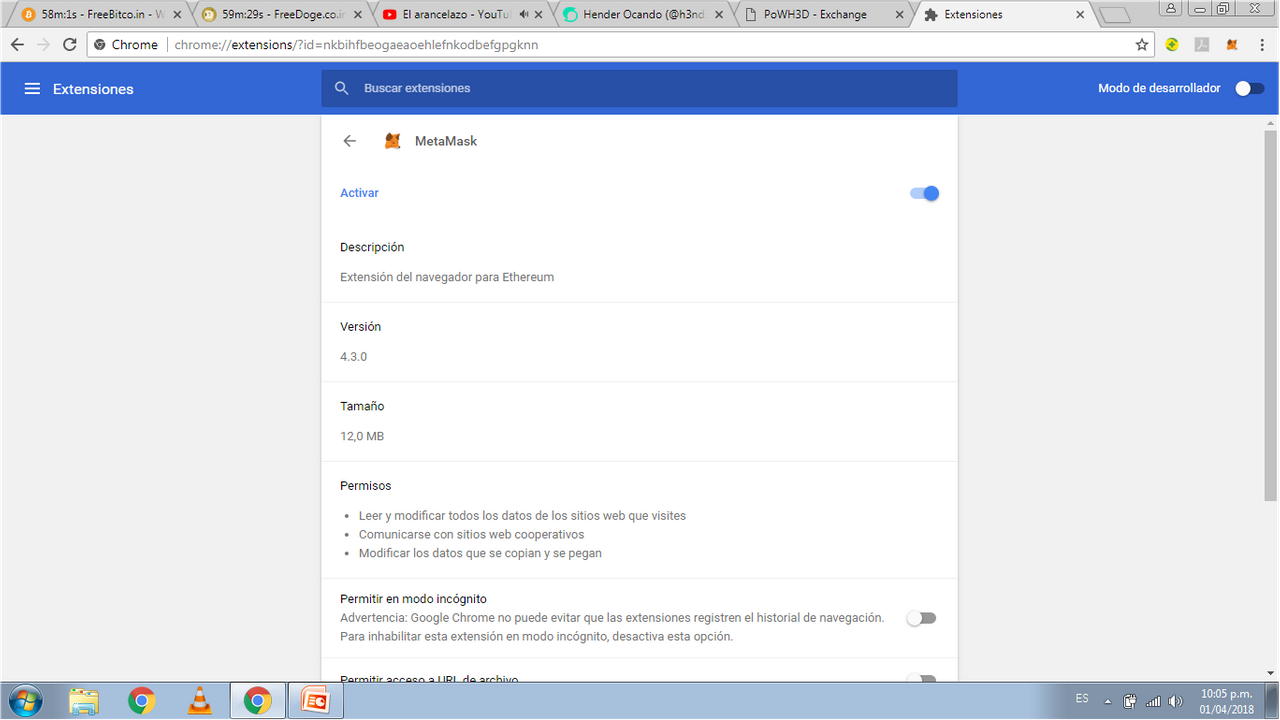Open the volume control in system tray
The width and height of the screenshot is (1280, 720).
tap(1176, 700)
